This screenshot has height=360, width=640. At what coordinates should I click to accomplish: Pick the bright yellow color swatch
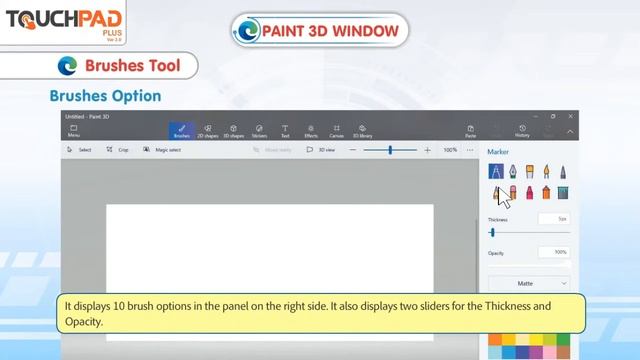tap(536, 339)
